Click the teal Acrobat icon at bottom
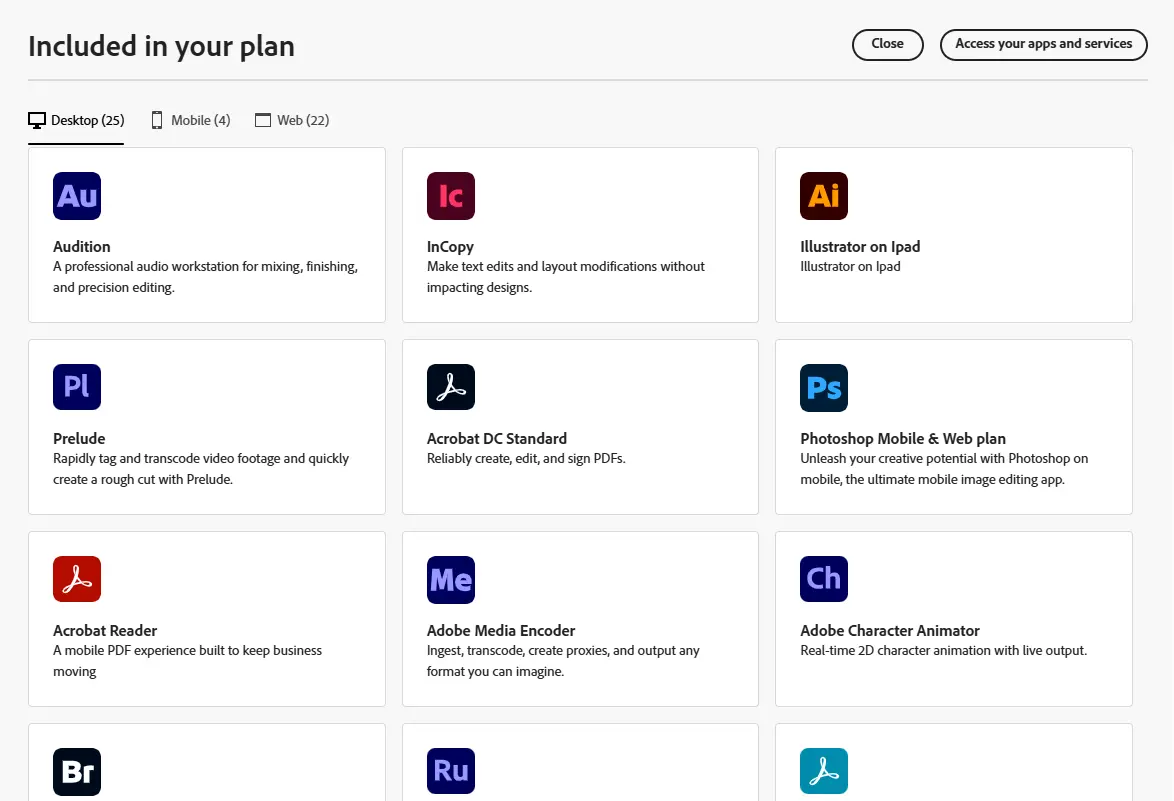Screen dimensions: 1174x801 [x=824, y=770]
